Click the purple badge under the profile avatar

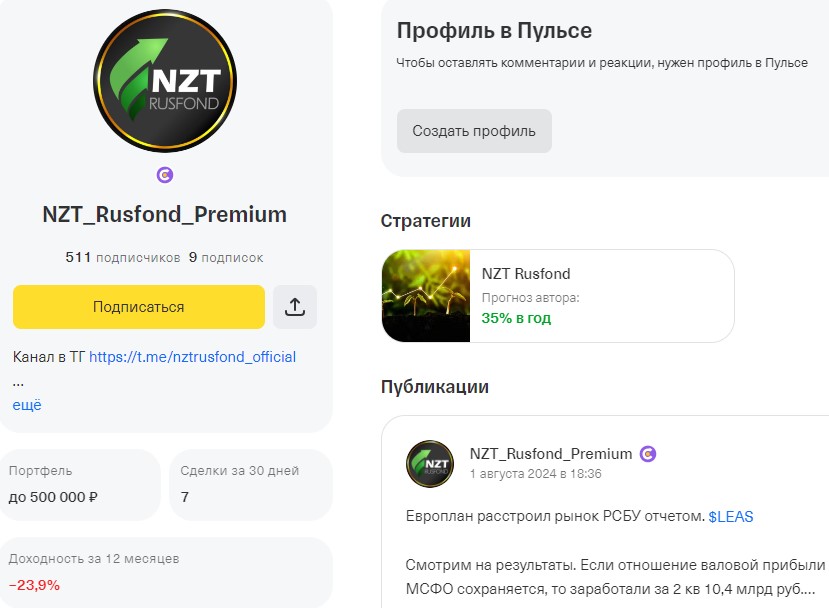165,175
